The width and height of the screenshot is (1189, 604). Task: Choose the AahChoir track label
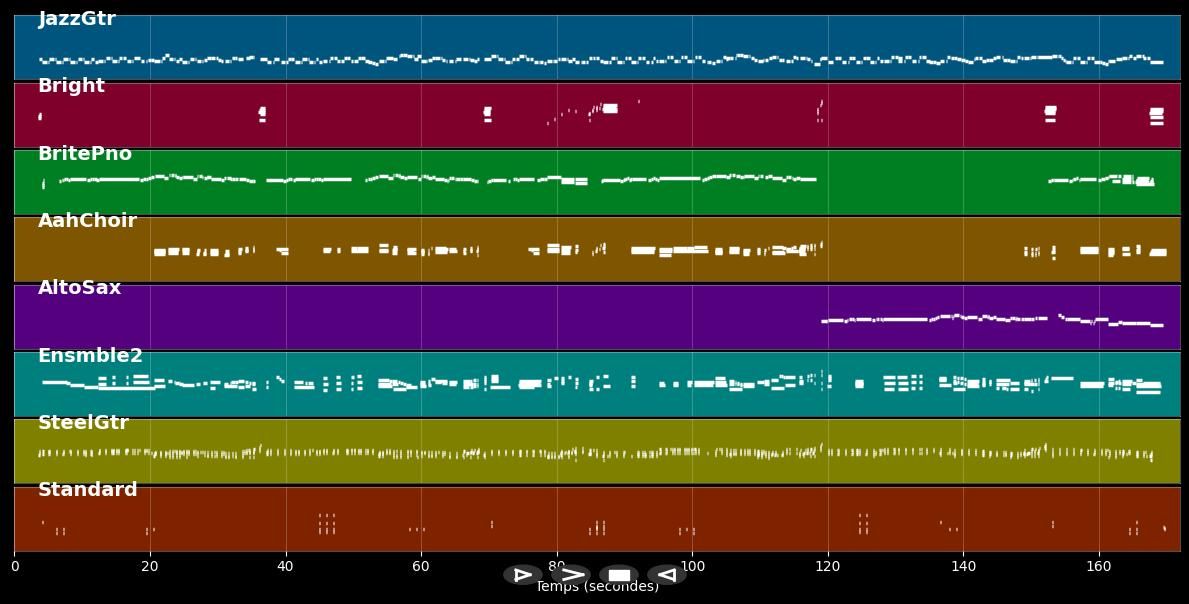click(87, 221)
